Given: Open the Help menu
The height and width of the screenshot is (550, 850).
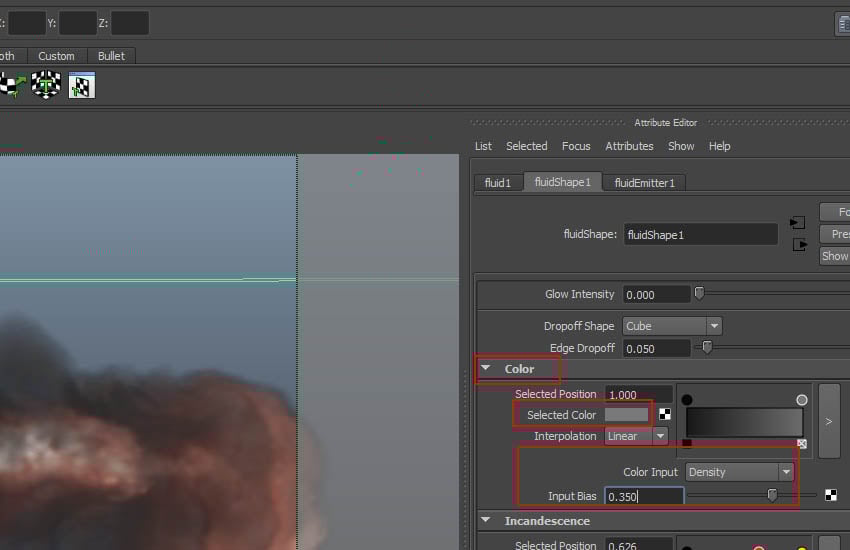Looking at the screenshot, I should point(719,146).
